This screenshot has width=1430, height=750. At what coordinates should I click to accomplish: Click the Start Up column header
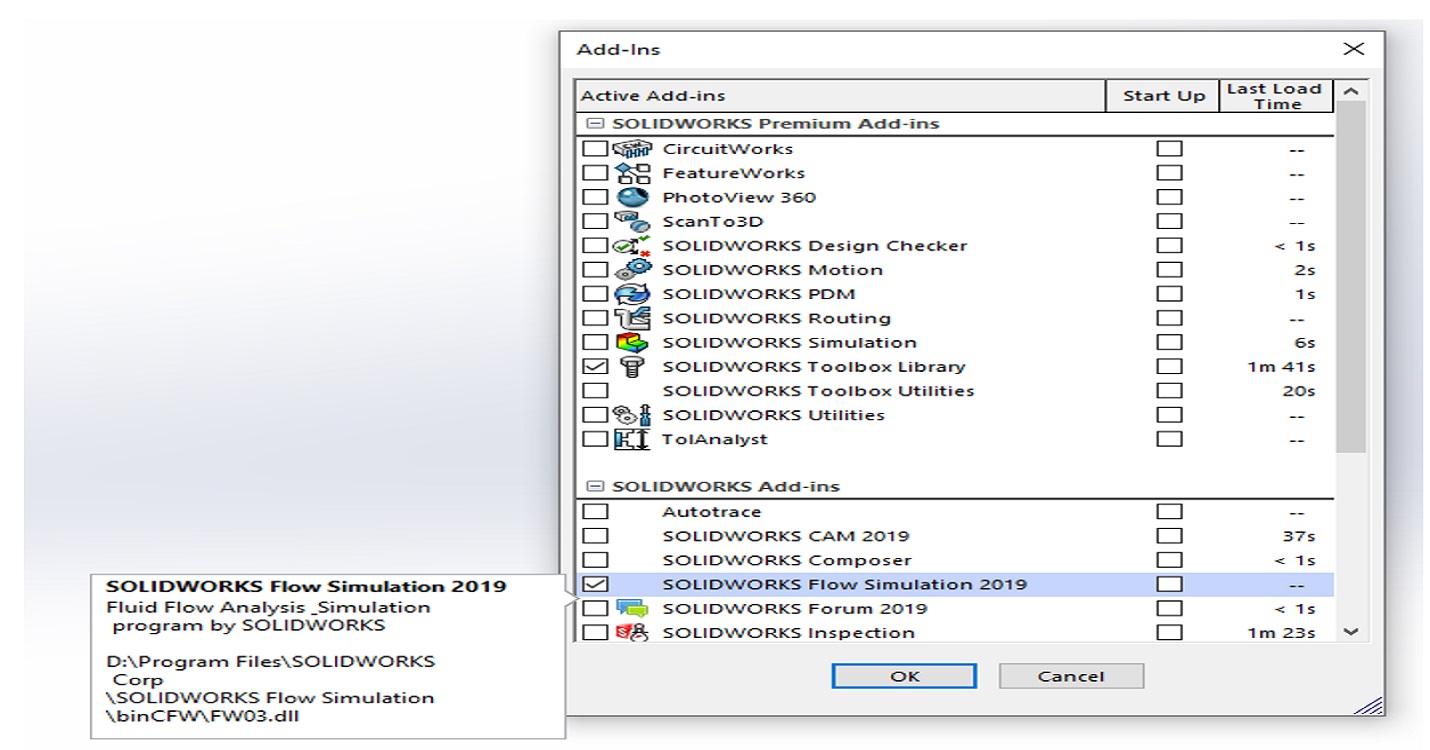point(1163,96)
